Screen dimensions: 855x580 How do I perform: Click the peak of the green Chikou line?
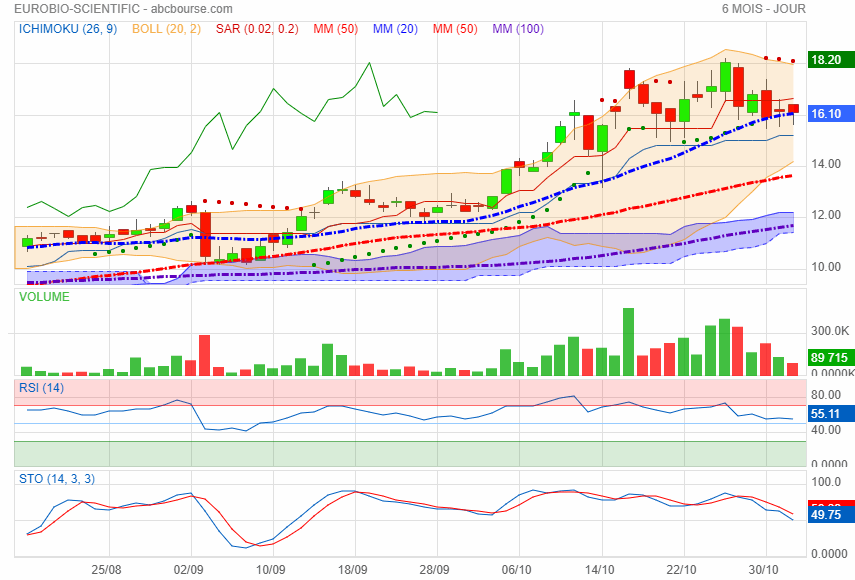[x=369, y=63]
